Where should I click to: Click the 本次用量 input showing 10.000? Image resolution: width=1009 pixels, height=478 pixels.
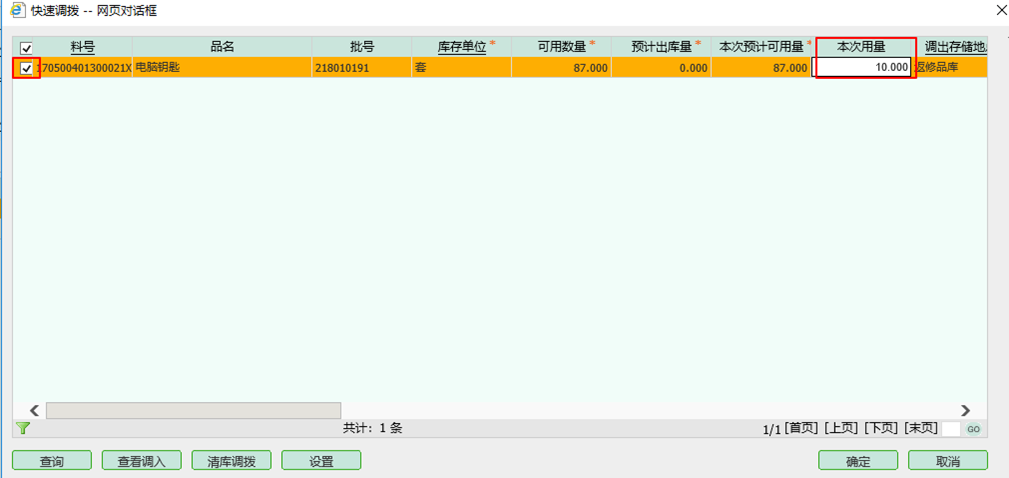click(x=863, y=68)
